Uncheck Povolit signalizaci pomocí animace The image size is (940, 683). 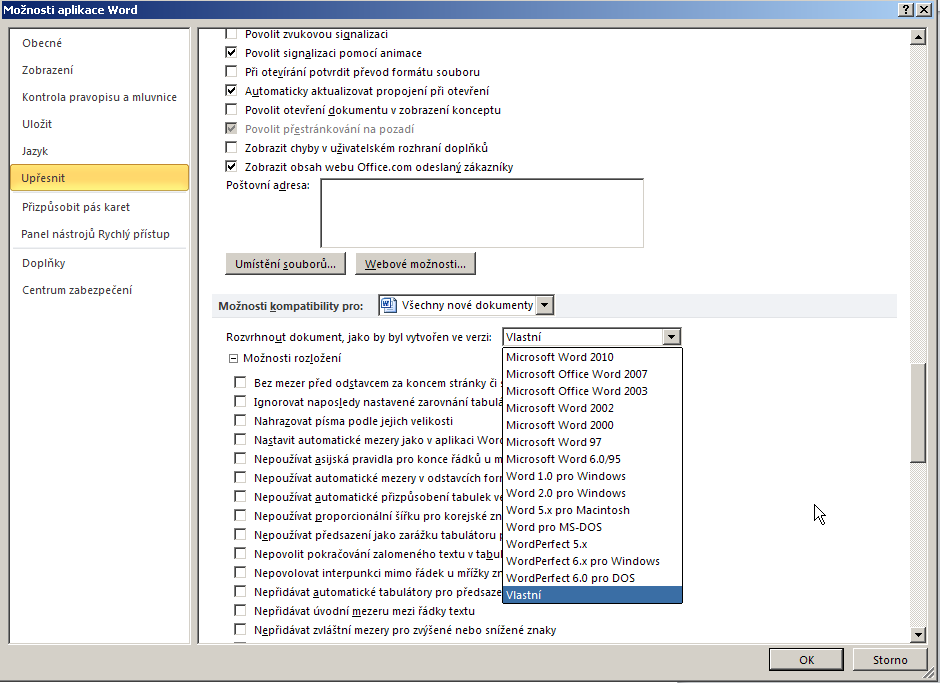(x=231, y=53)
